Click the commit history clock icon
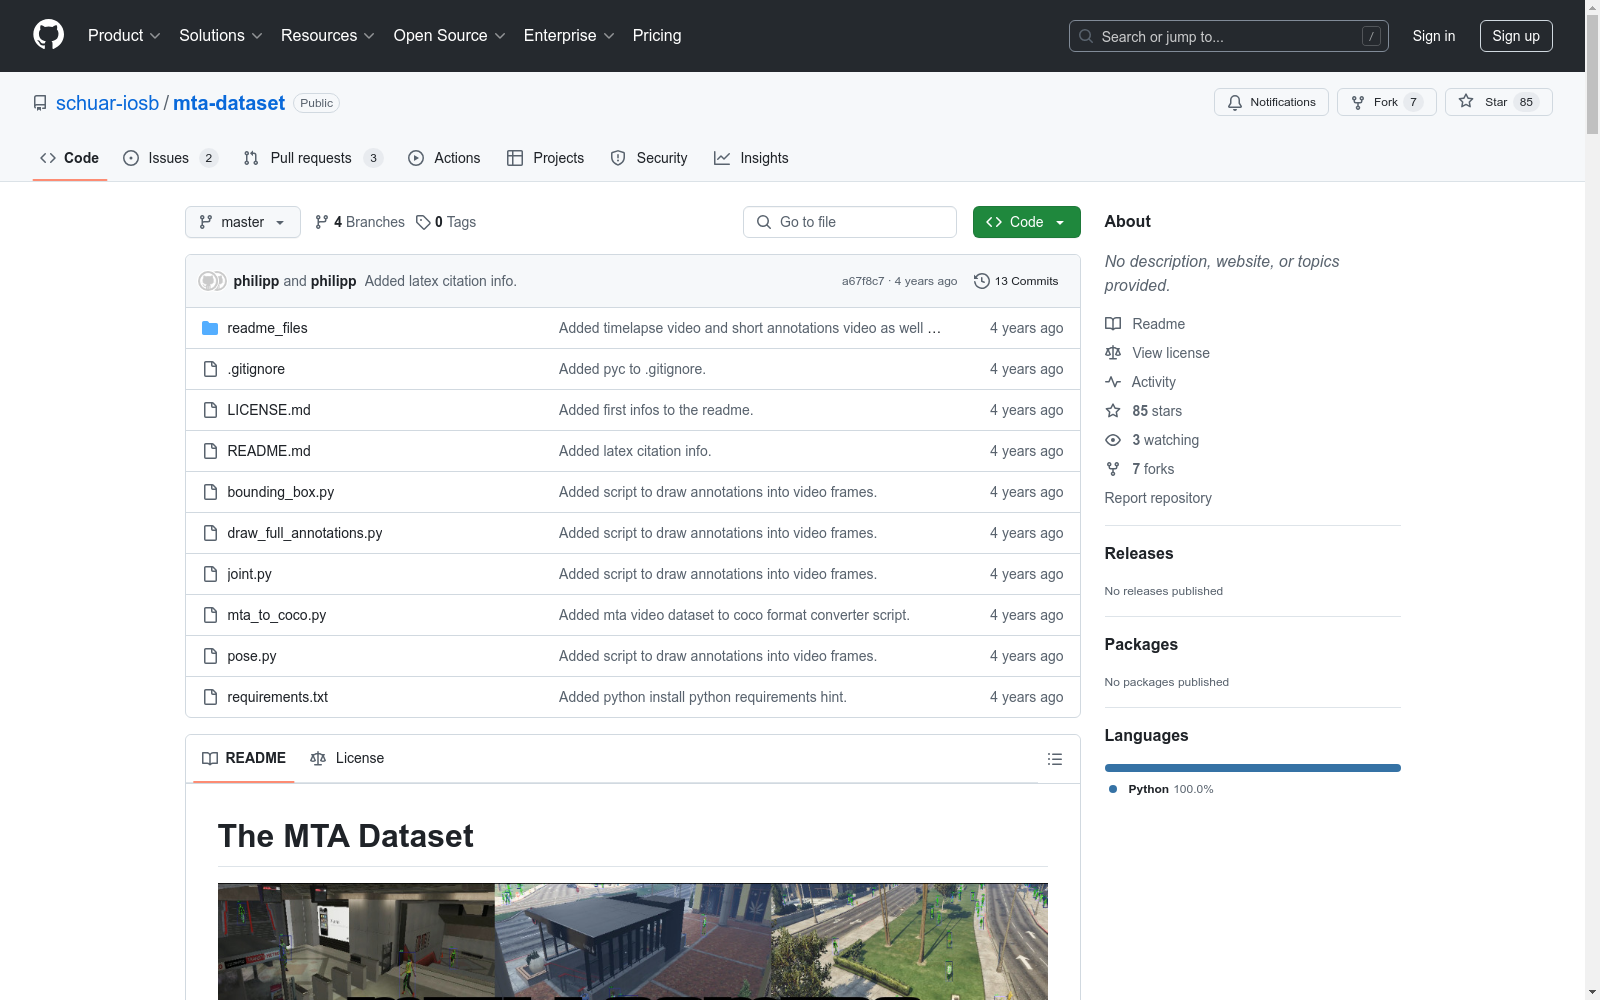 point(982,281)
